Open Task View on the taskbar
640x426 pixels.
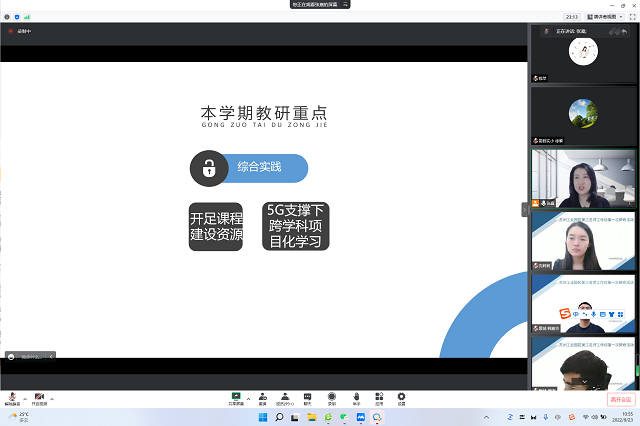click(295, 417)
